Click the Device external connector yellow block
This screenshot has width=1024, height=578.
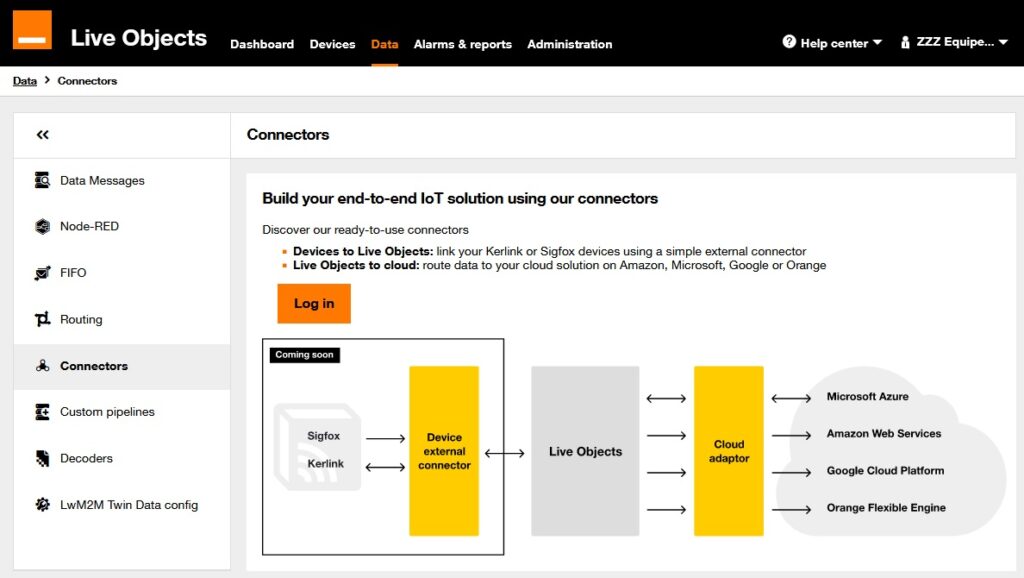pyautogui.click(x=444, y=451)
